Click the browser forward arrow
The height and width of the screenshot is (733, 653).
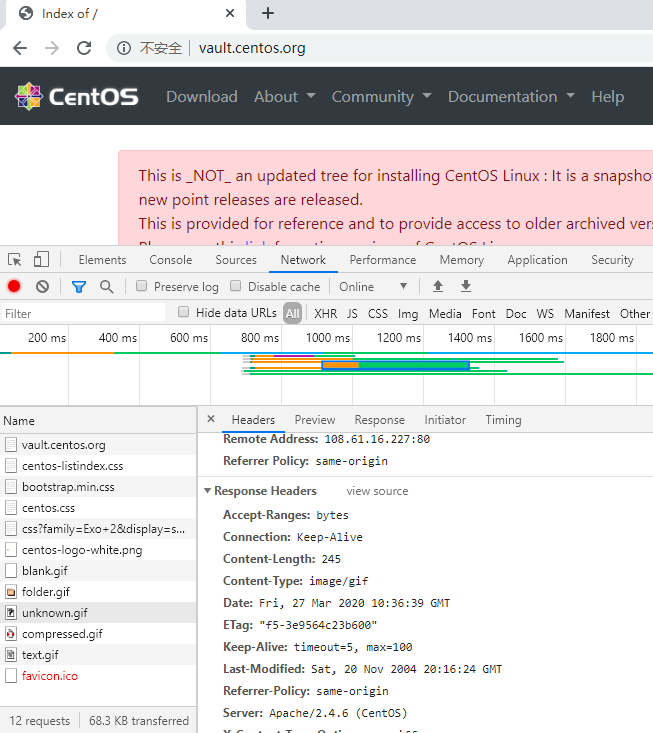click(x=52, y=48)
